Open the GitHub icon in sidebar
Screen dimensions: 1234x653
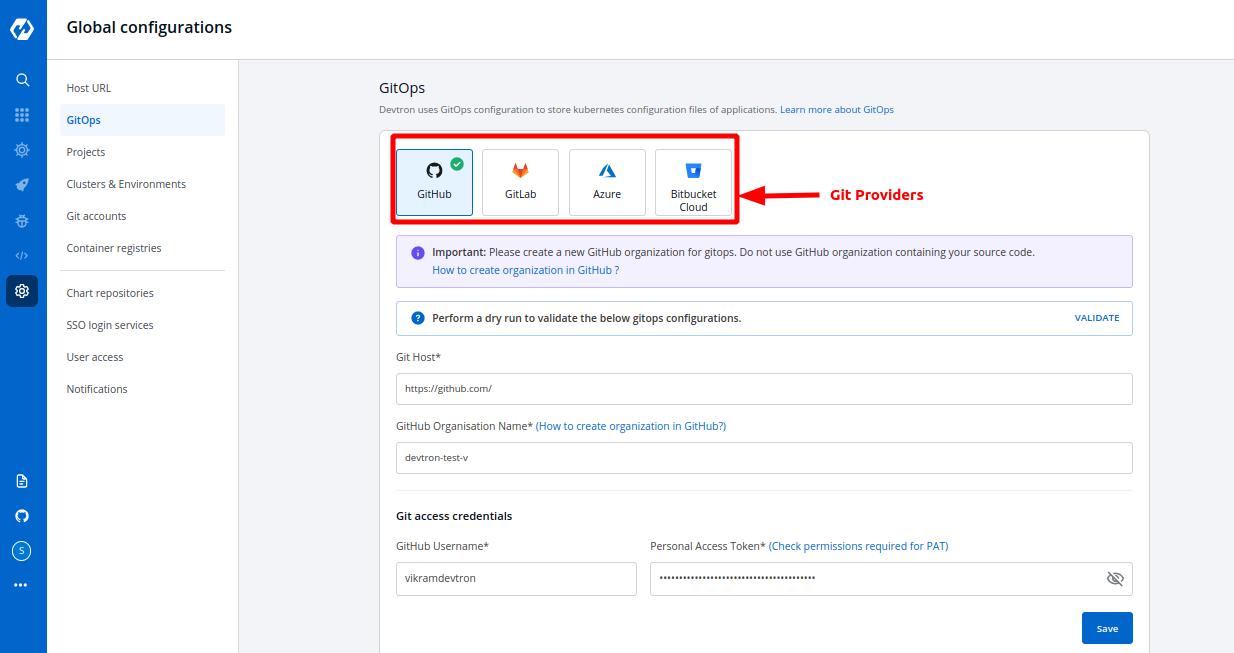[22, 516]
